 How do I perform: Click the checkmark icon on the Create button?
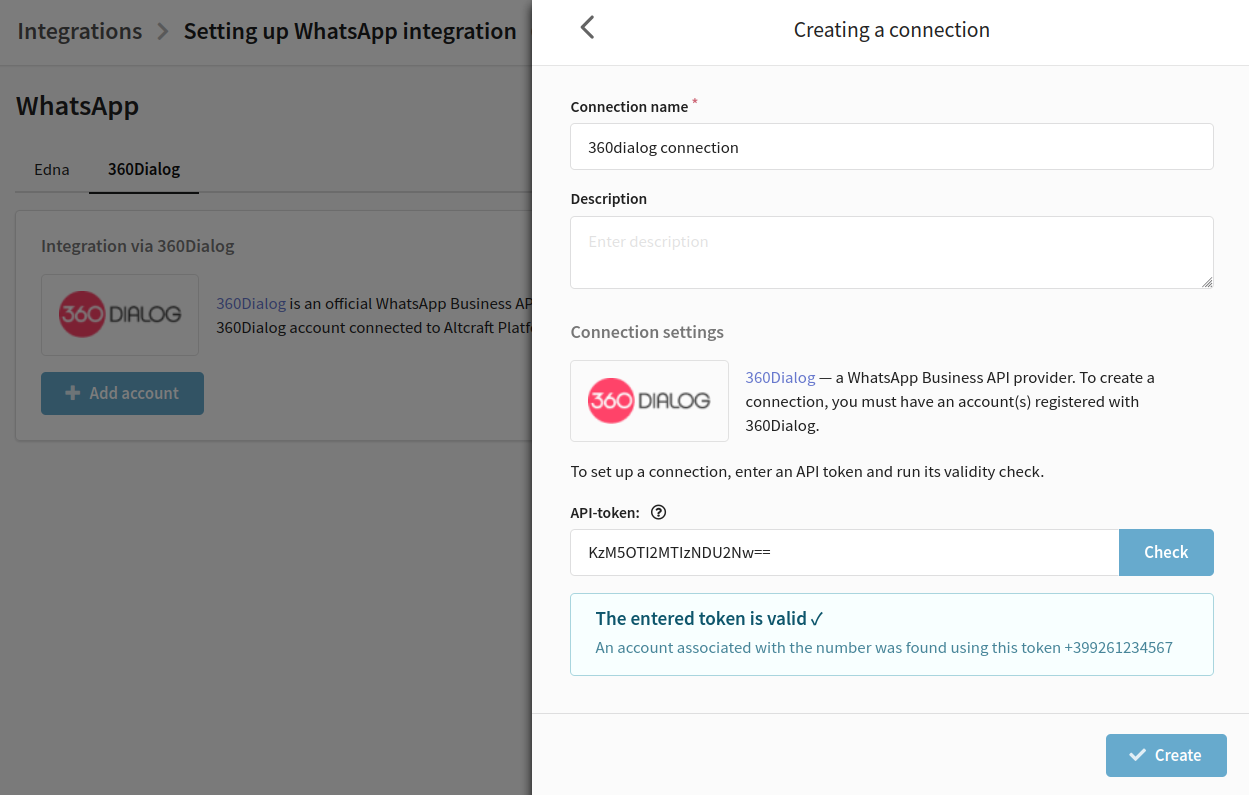click(1137, 755)
